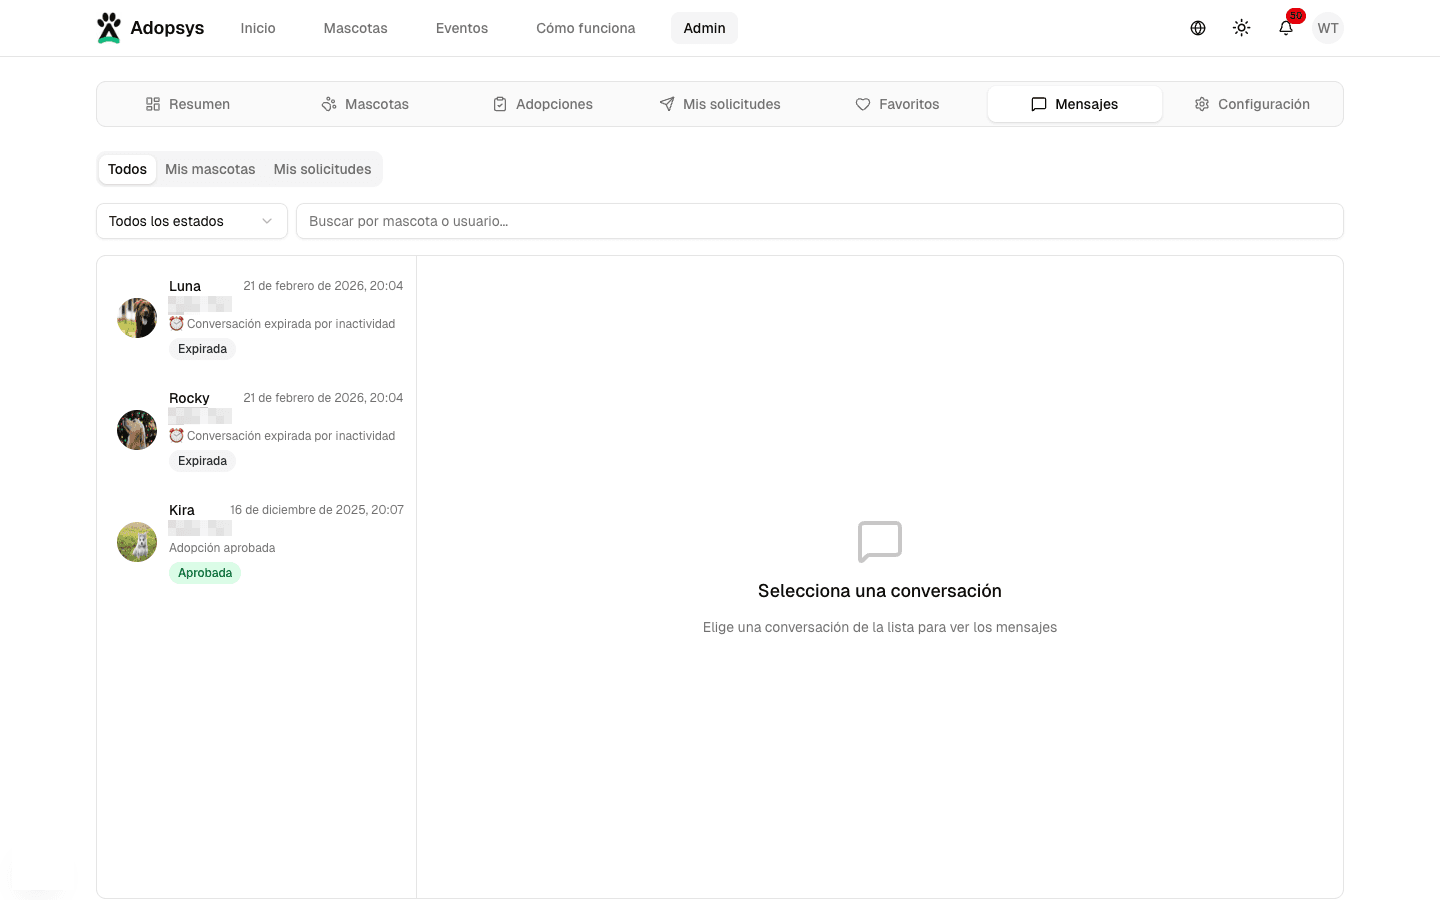Open the WT profile avatar
The width and height of the screenshot is (1440, 900).
pyautogui.click(x=1327, y=28)
